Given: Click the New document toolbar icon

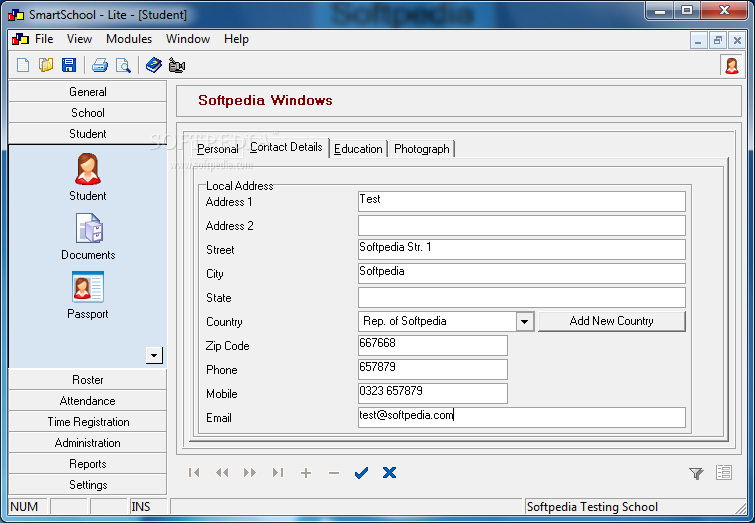Looking at the screenshot, I should (x=23, y=65).
